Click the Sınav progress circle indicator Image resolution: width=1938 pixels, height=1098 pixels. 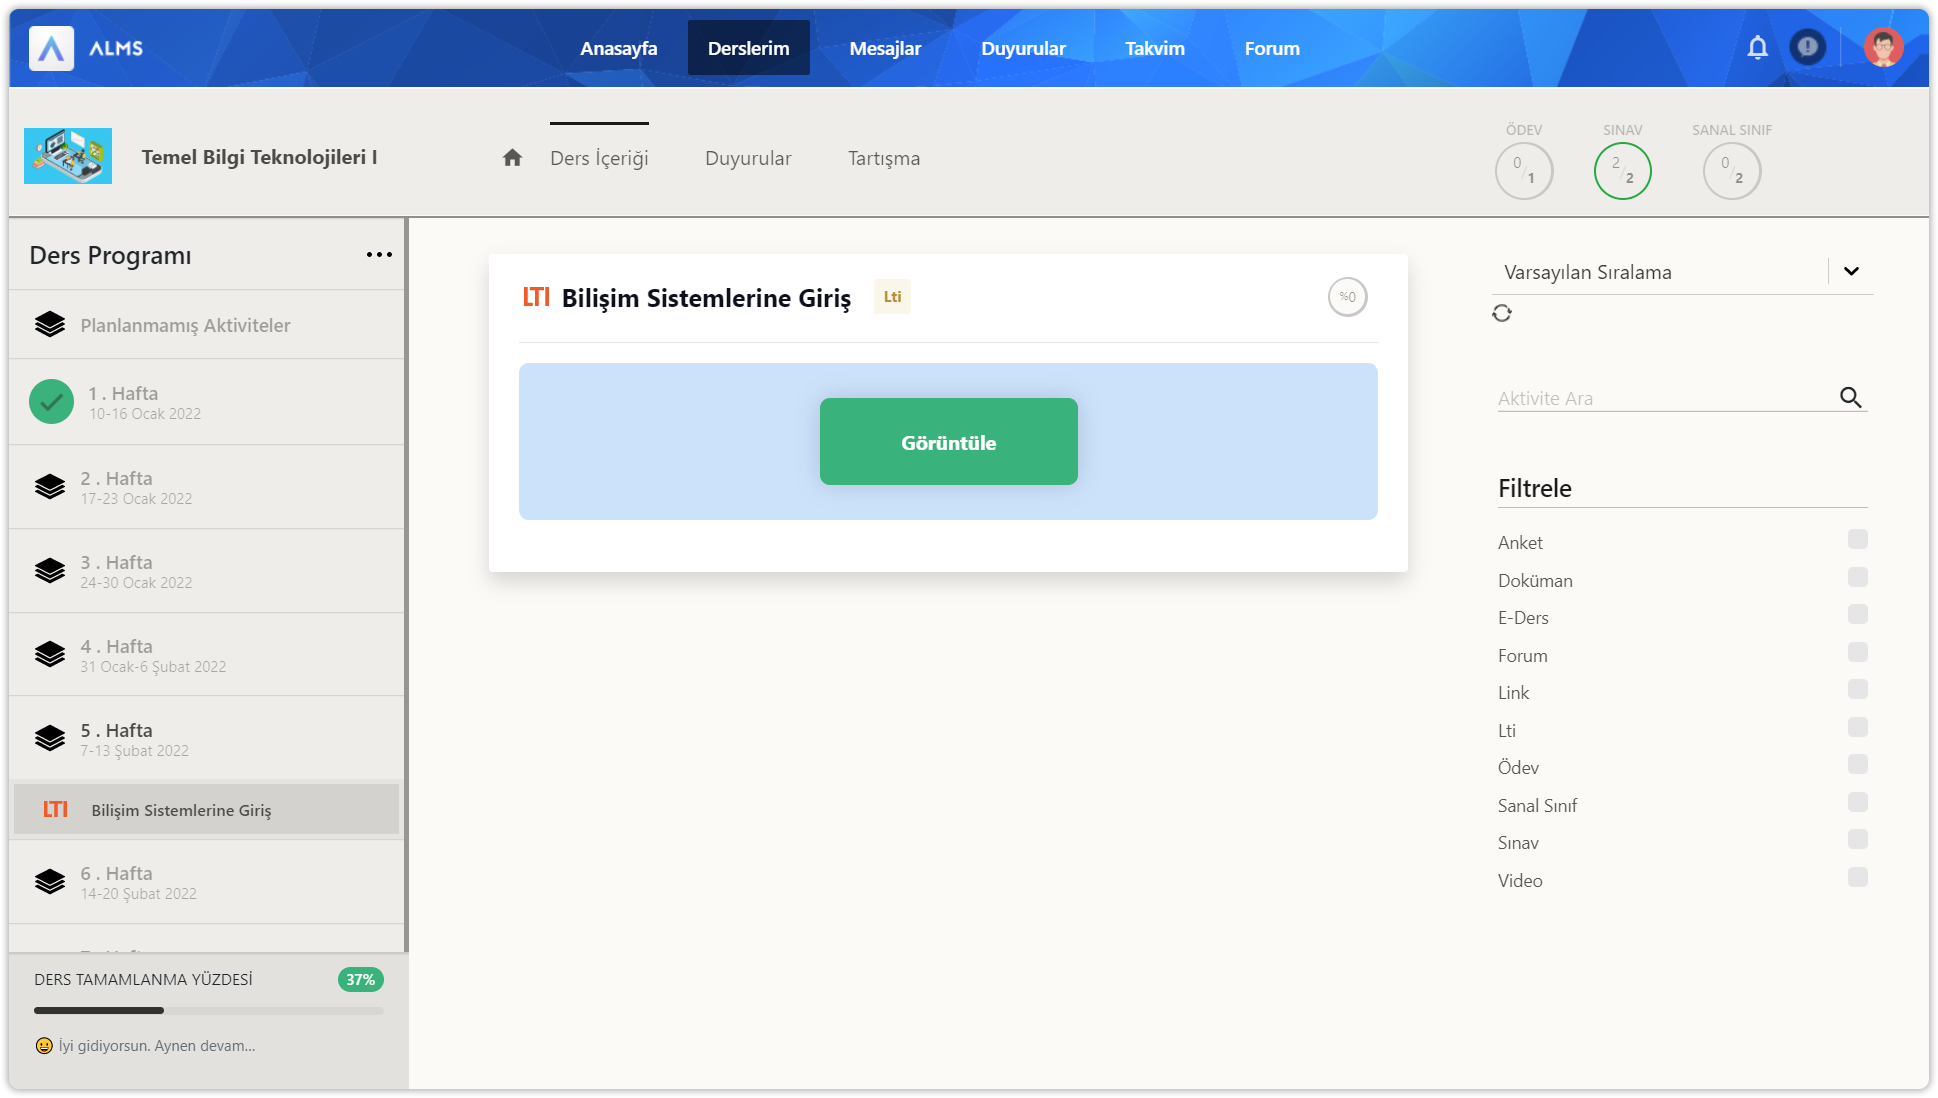click(x=1622, y=171)
